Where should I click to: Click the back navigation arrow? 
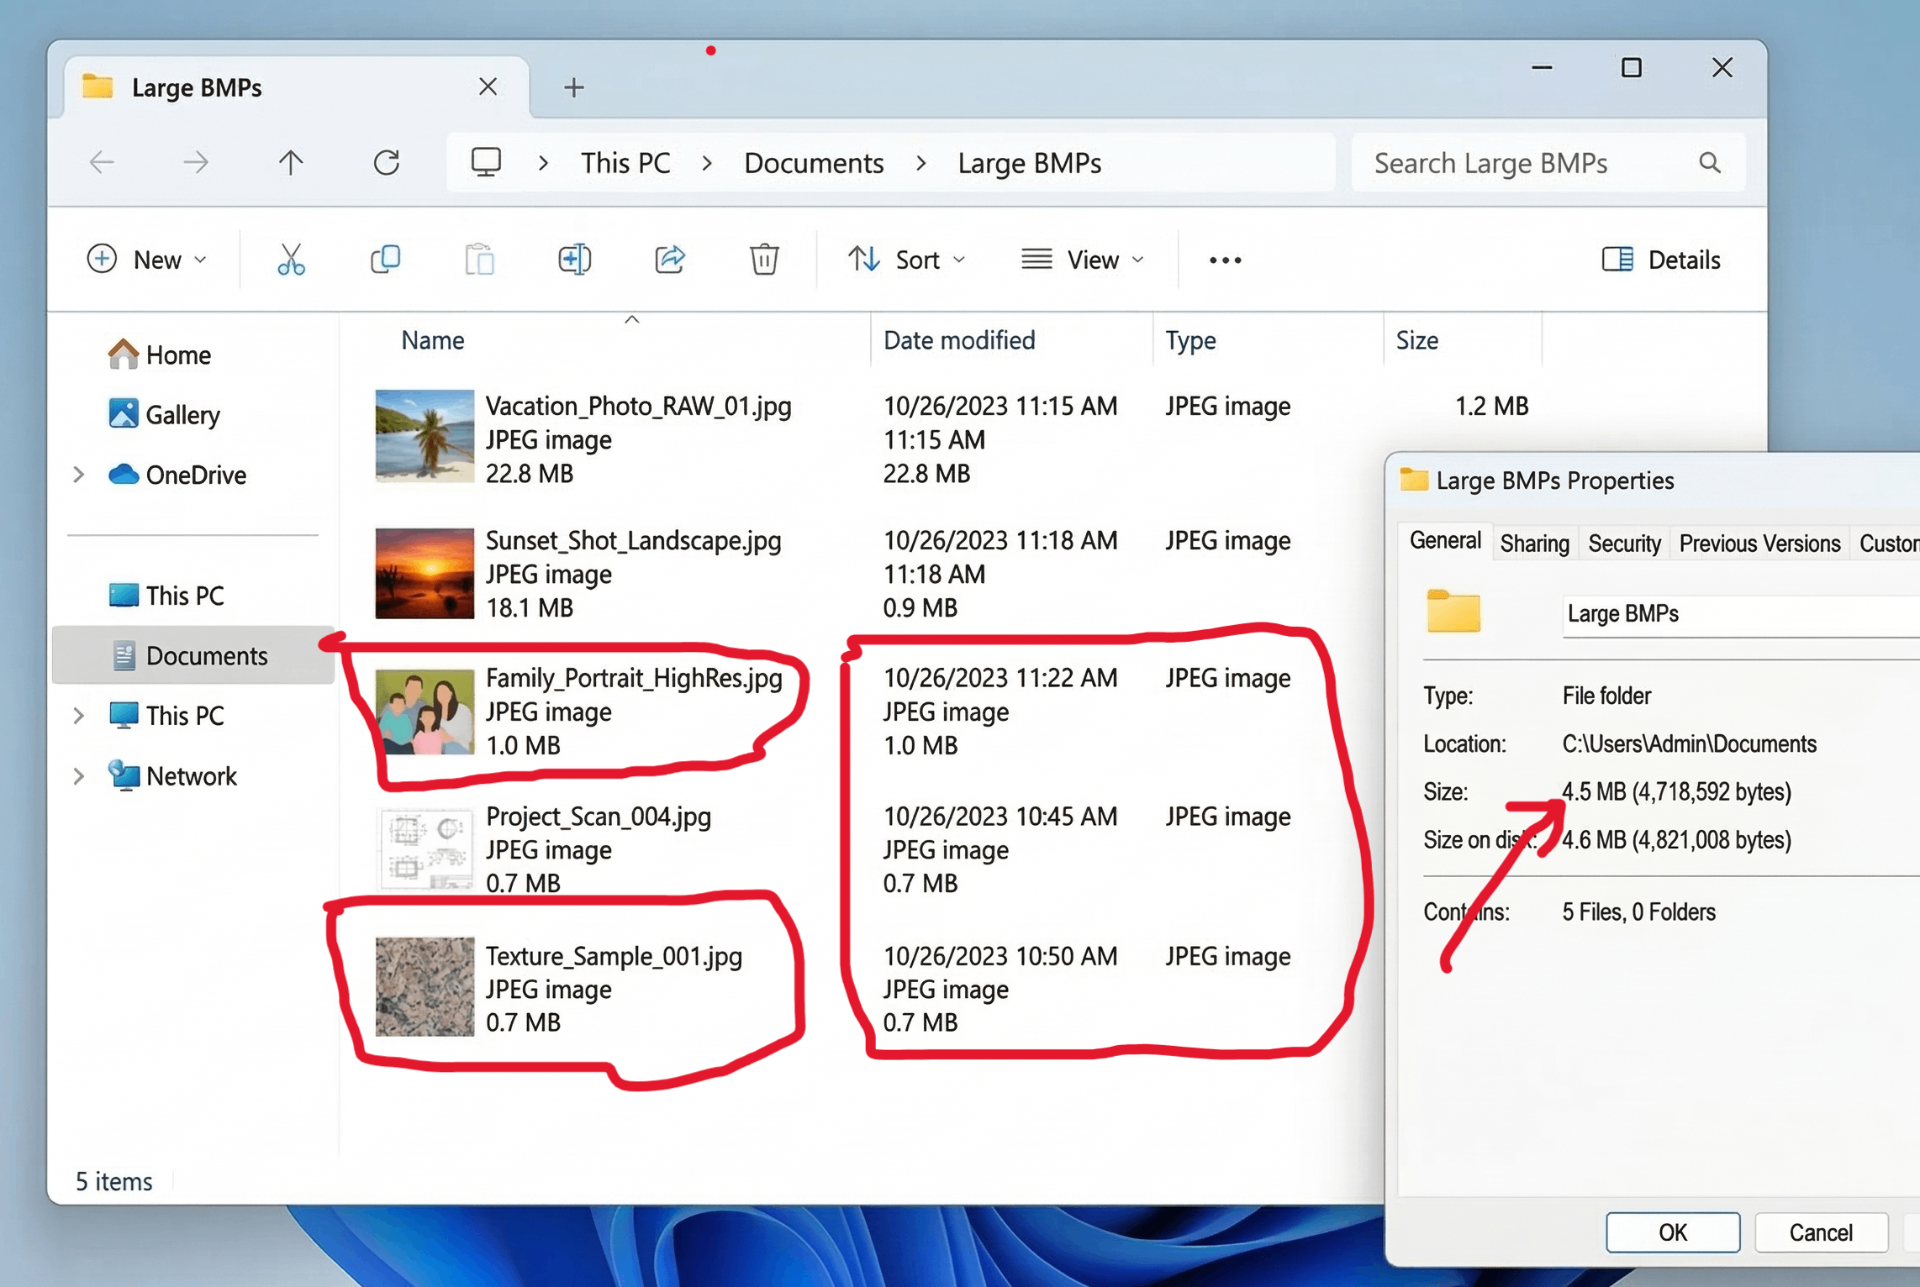click(101, 162)
